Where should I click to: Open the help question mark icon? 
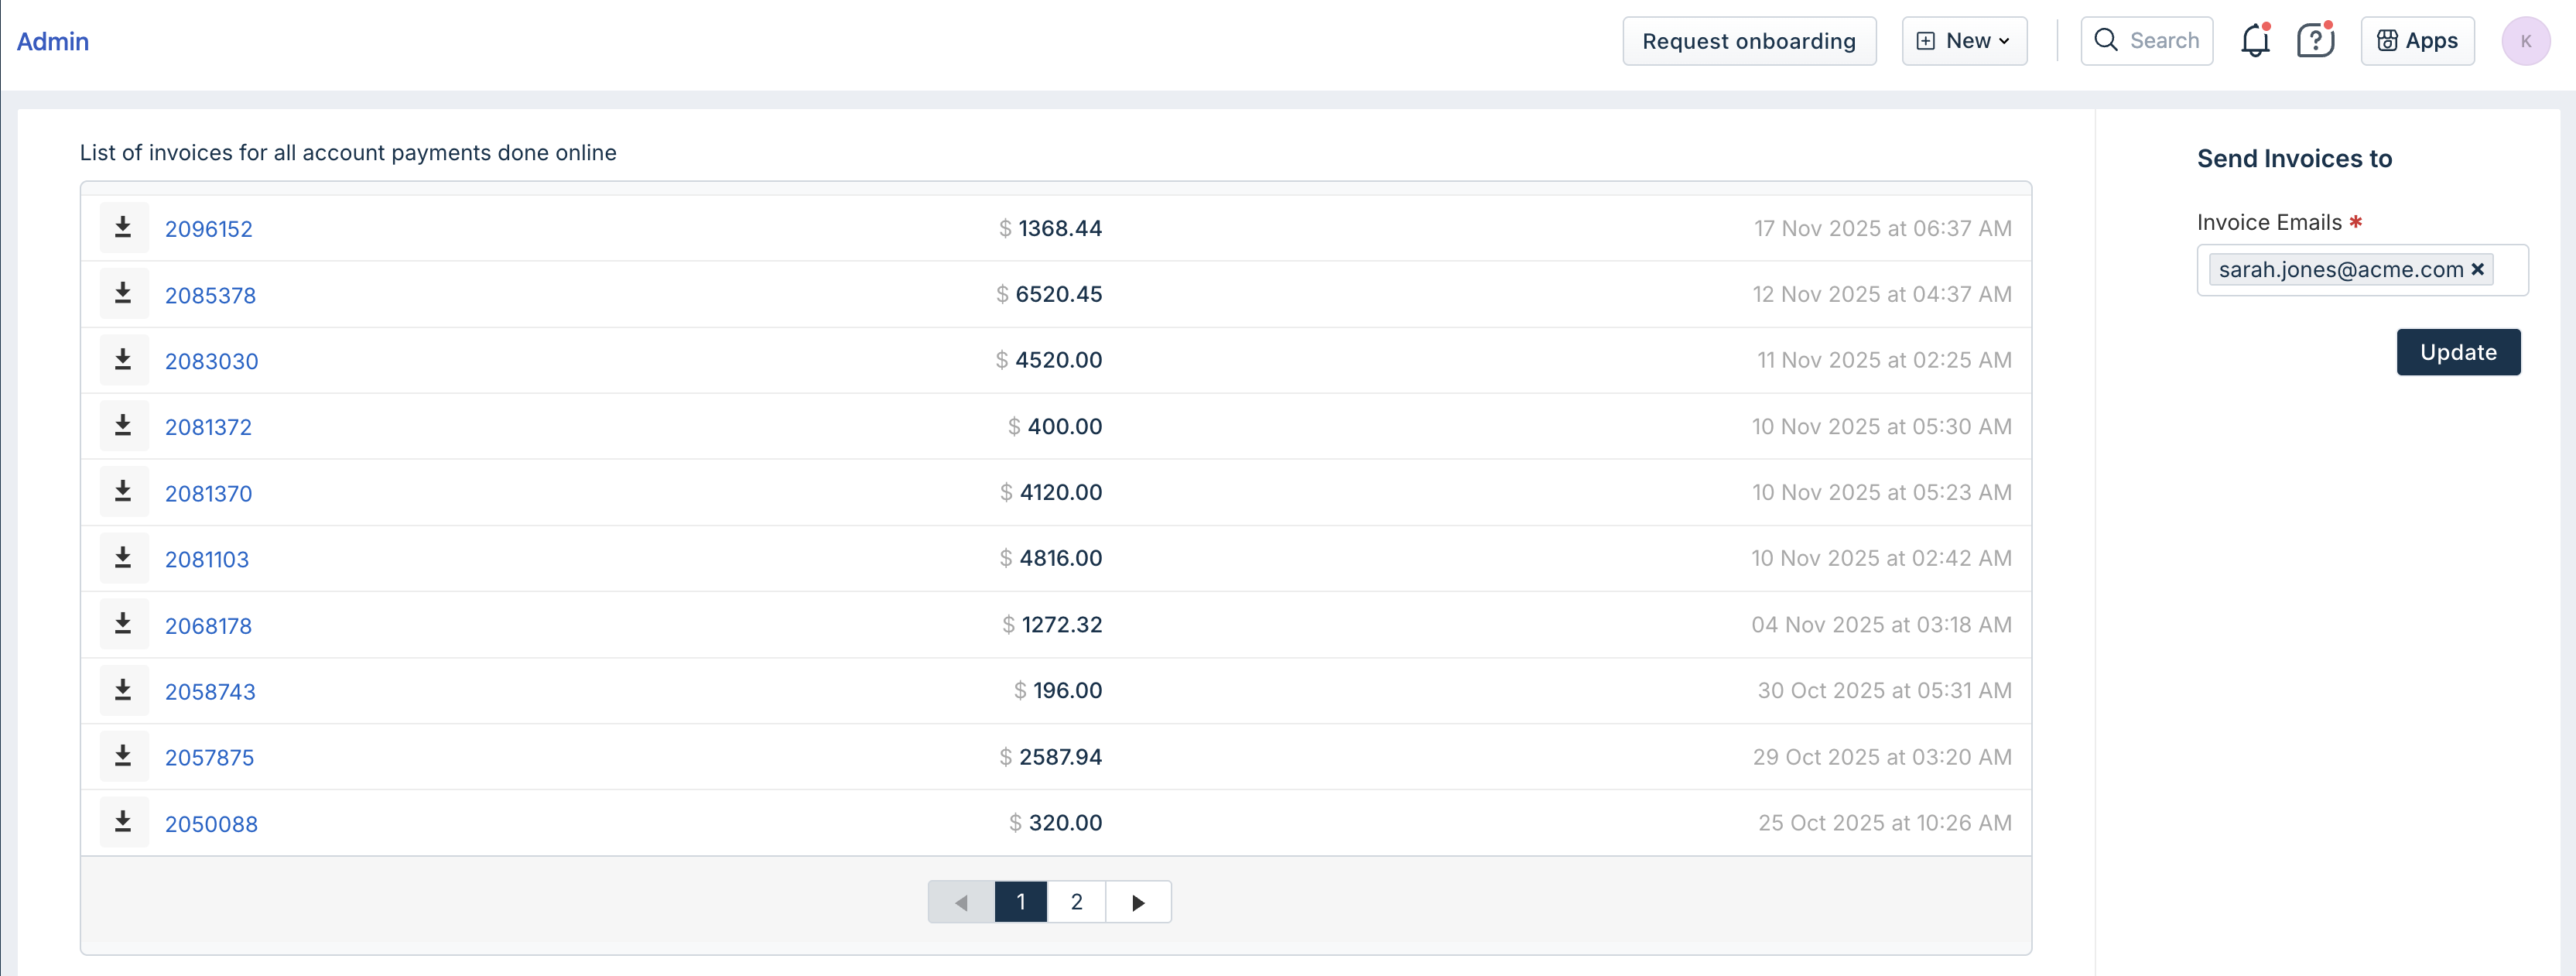click(x=2314, y=41)
